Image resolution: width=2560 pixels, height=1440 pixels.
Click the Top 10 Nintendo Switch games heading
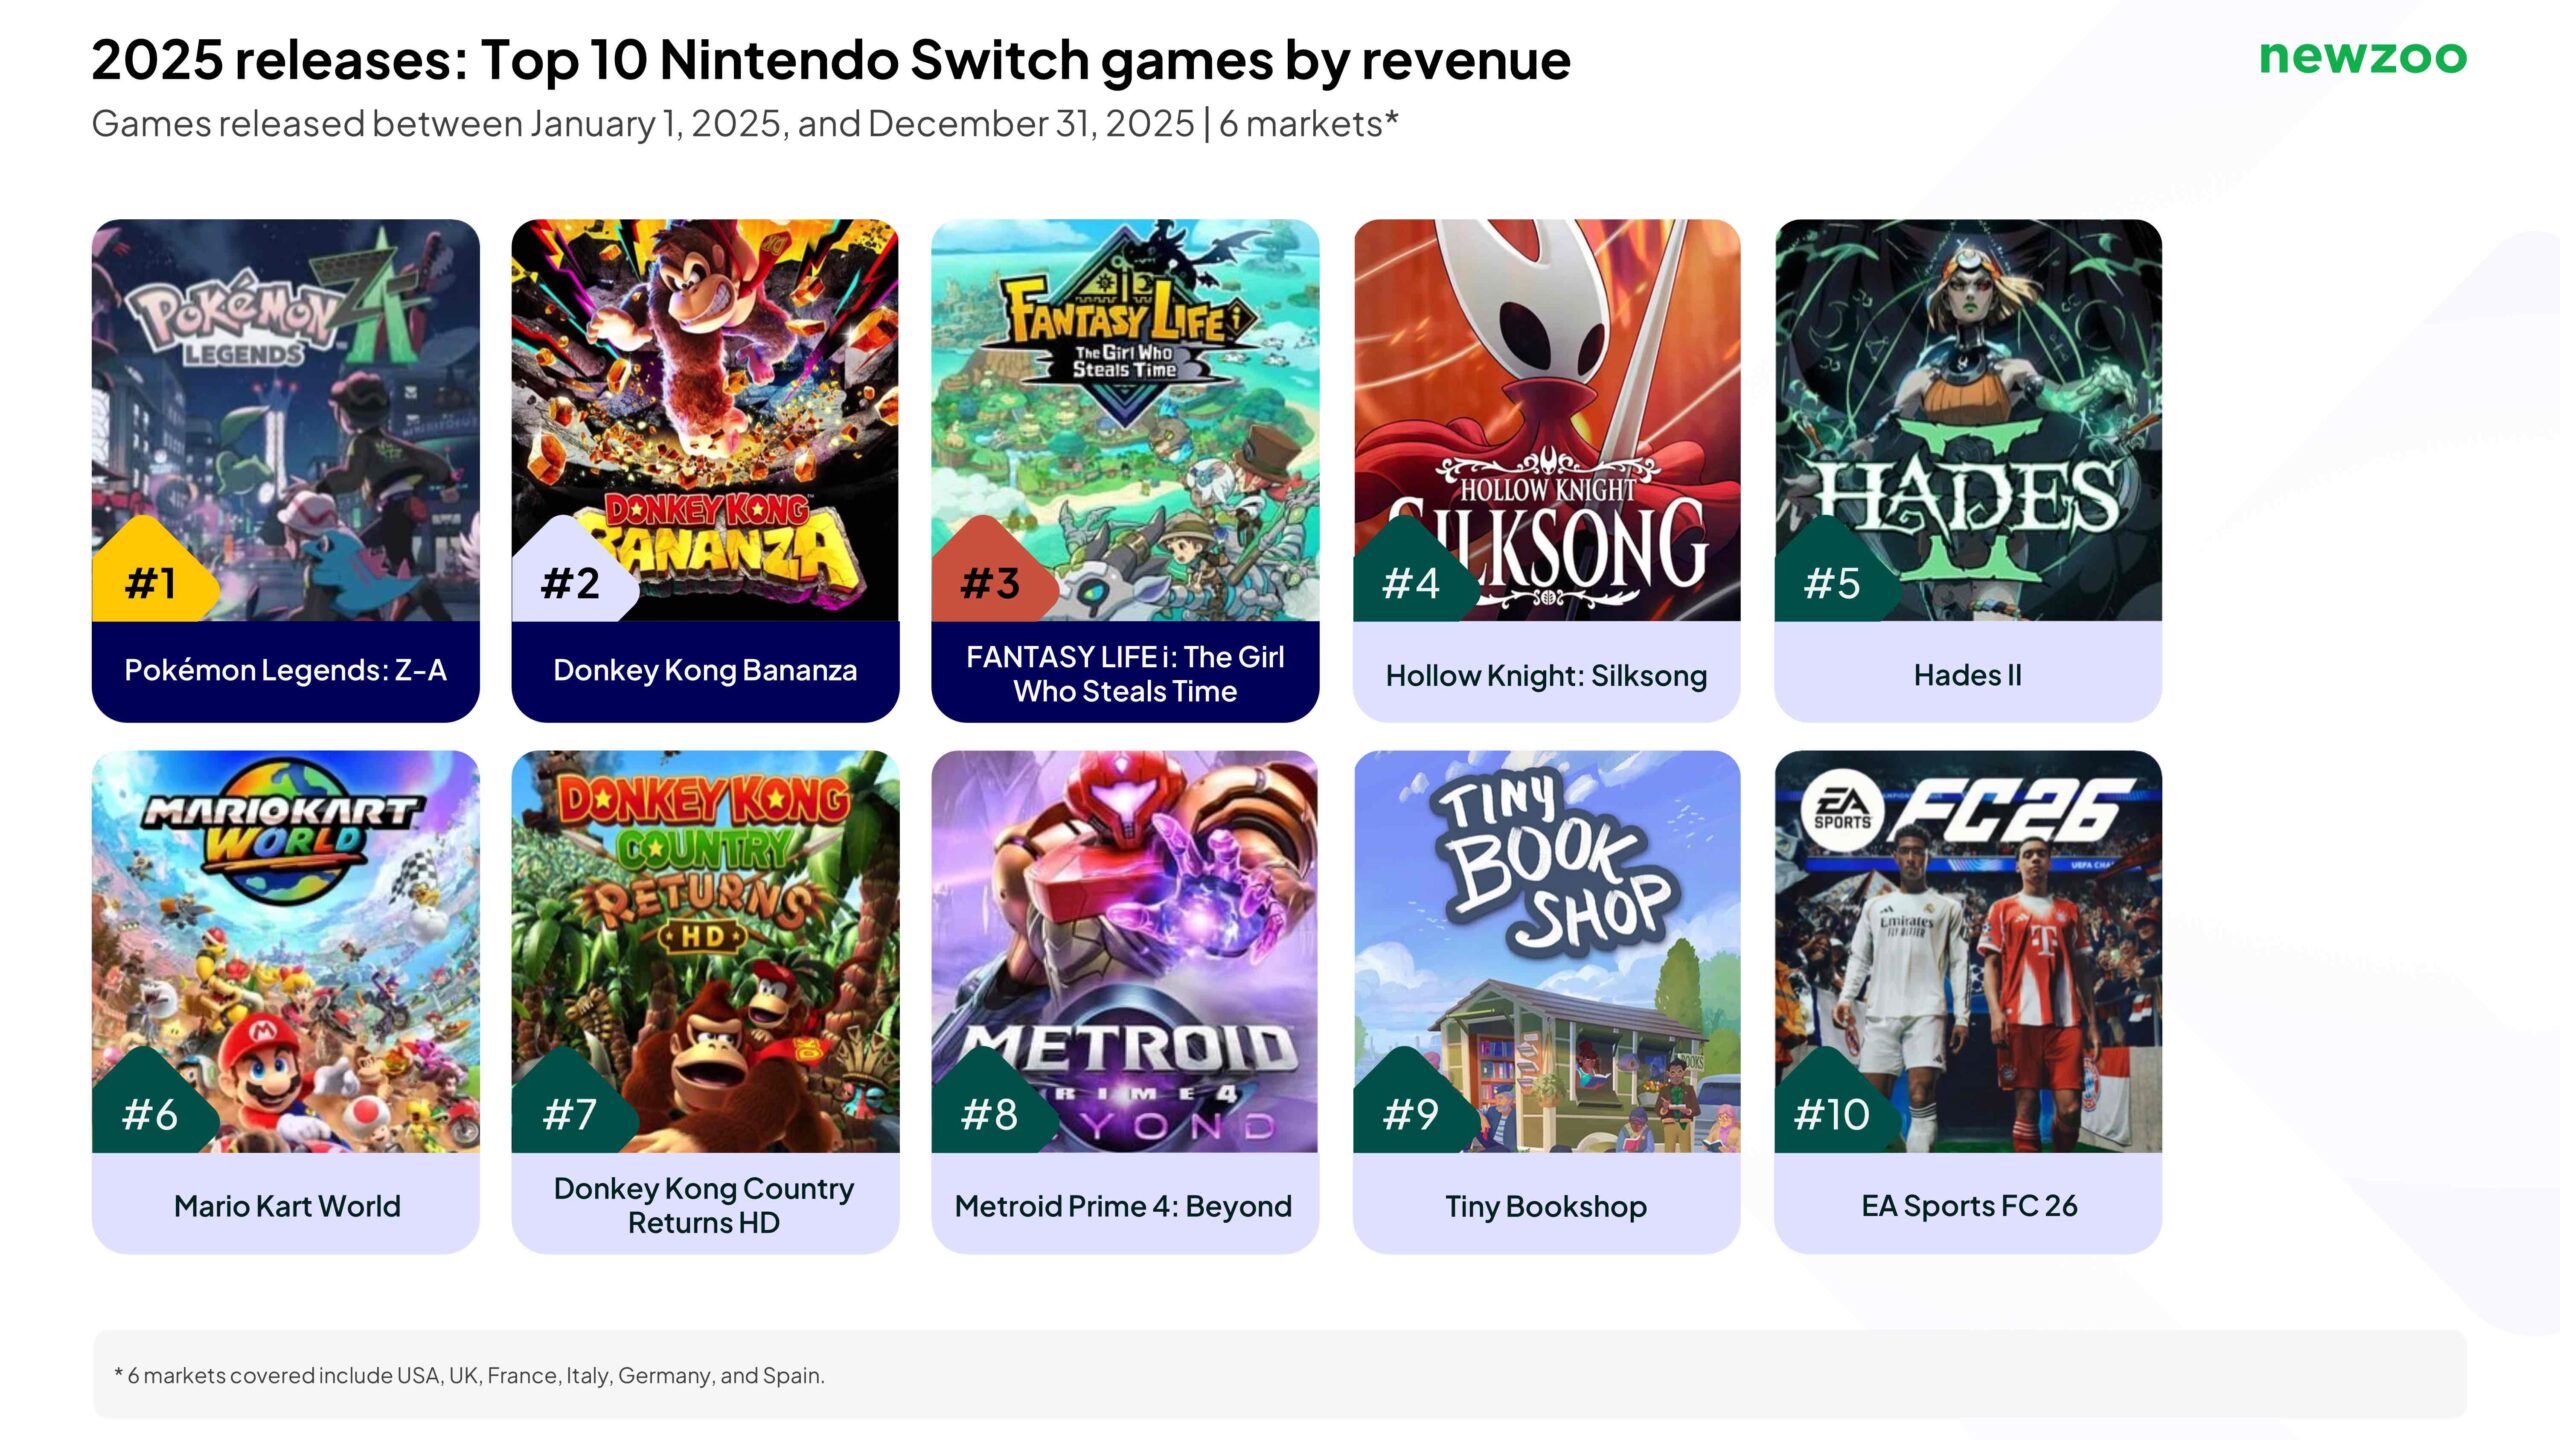(830, 60)
